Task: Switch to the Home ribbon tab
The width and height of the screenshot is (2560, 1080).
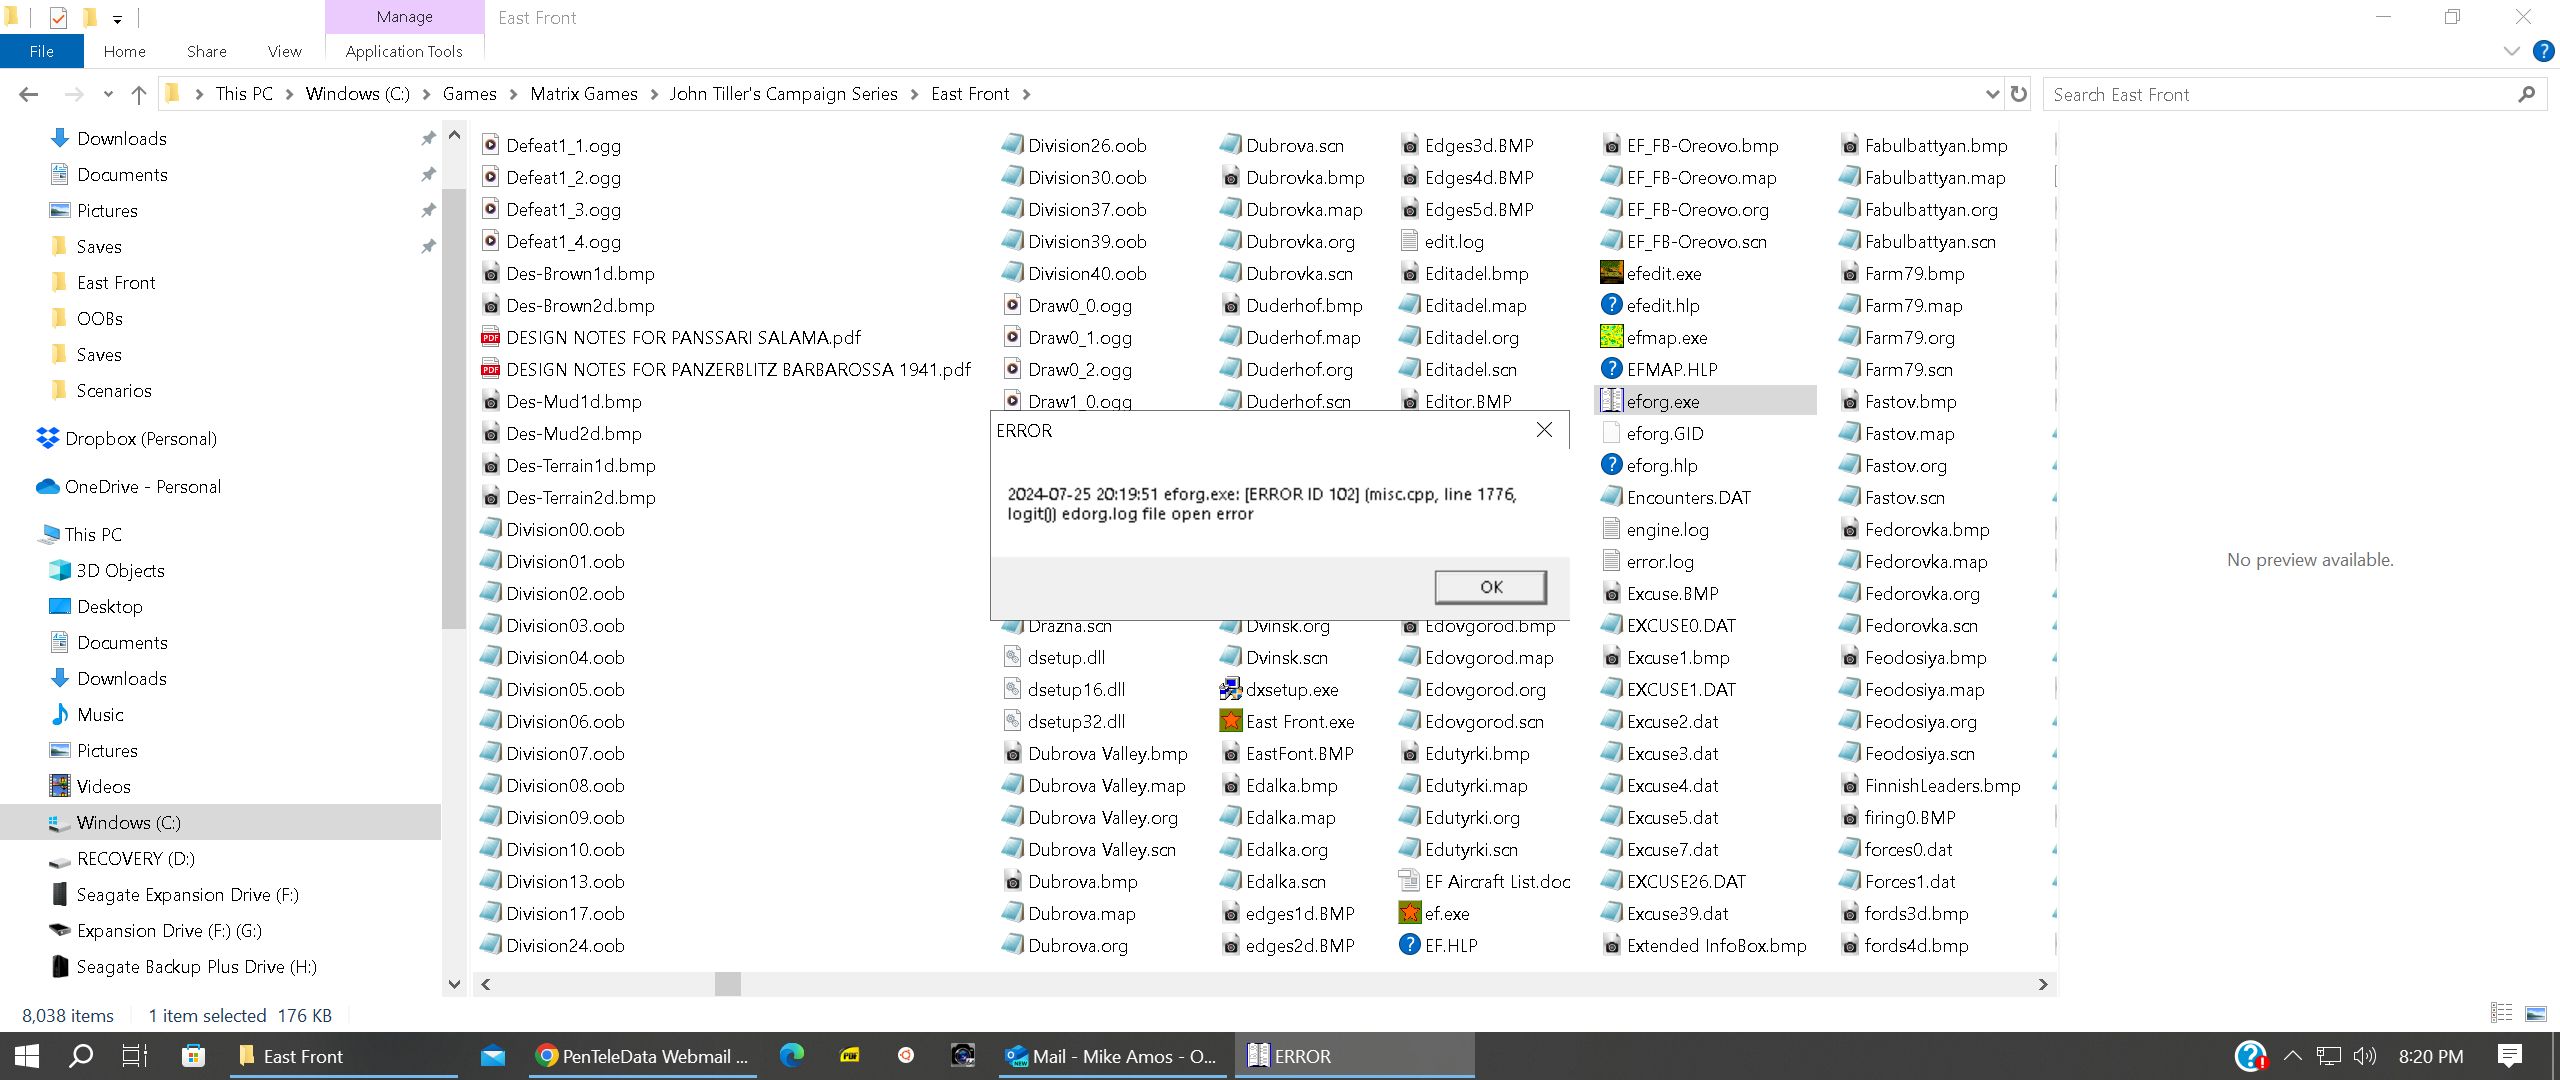Action: pos(124,51)
